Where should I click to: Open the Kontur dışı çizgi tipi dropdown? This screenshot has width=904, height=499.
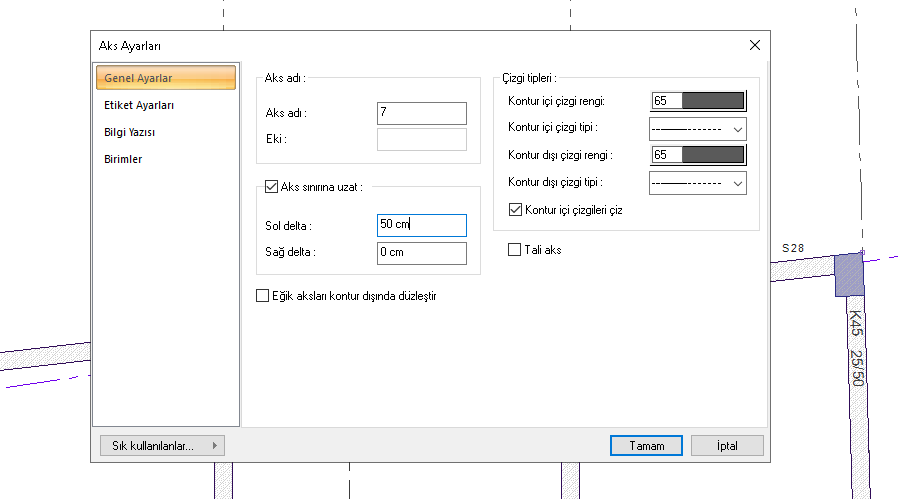698,183
